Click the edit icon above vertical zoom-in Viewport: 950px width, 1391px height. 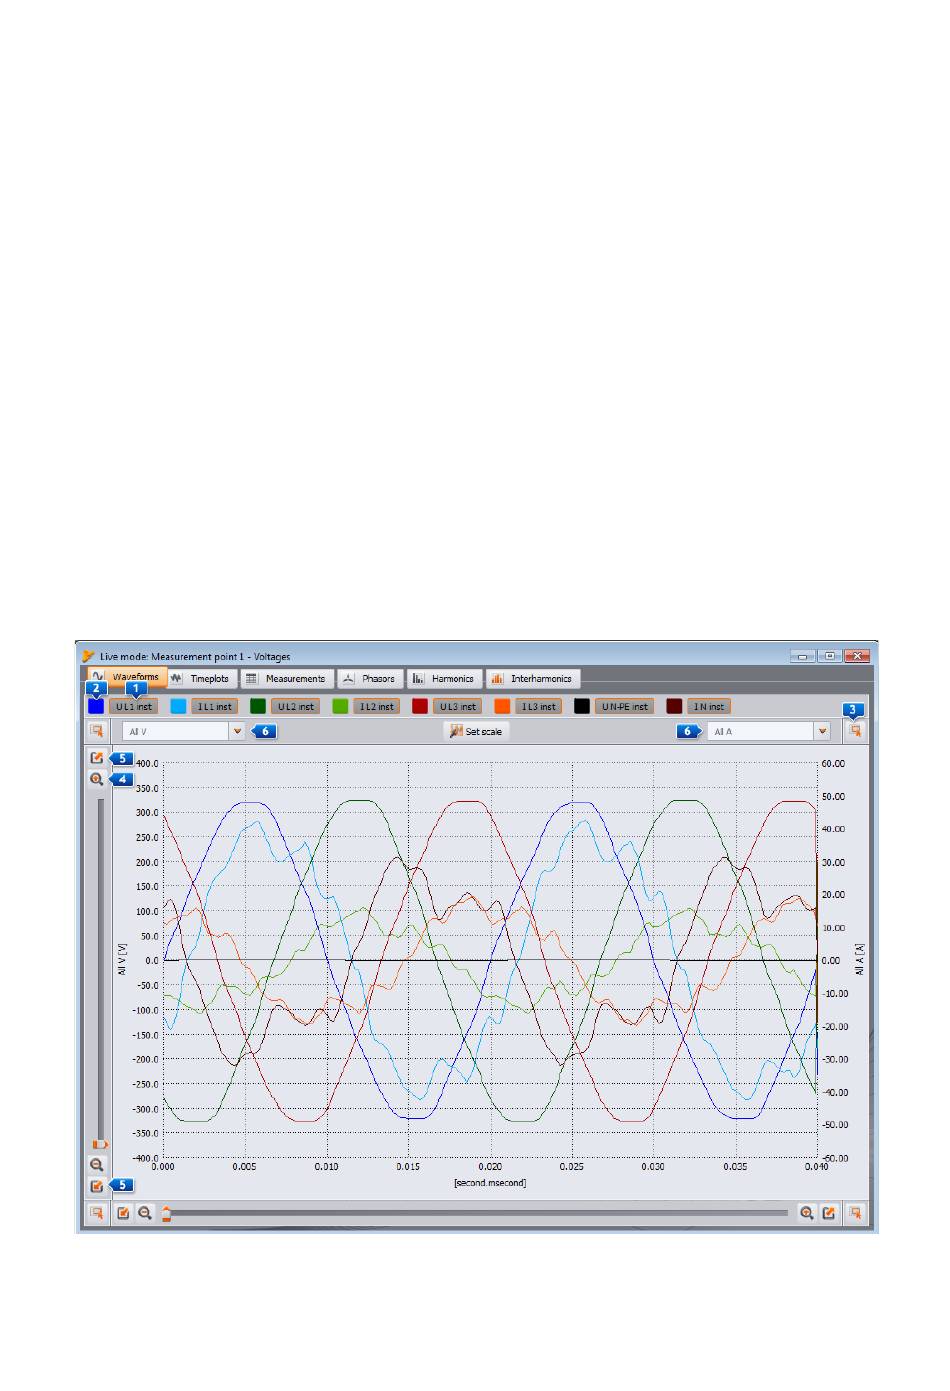tap(96, 758)
